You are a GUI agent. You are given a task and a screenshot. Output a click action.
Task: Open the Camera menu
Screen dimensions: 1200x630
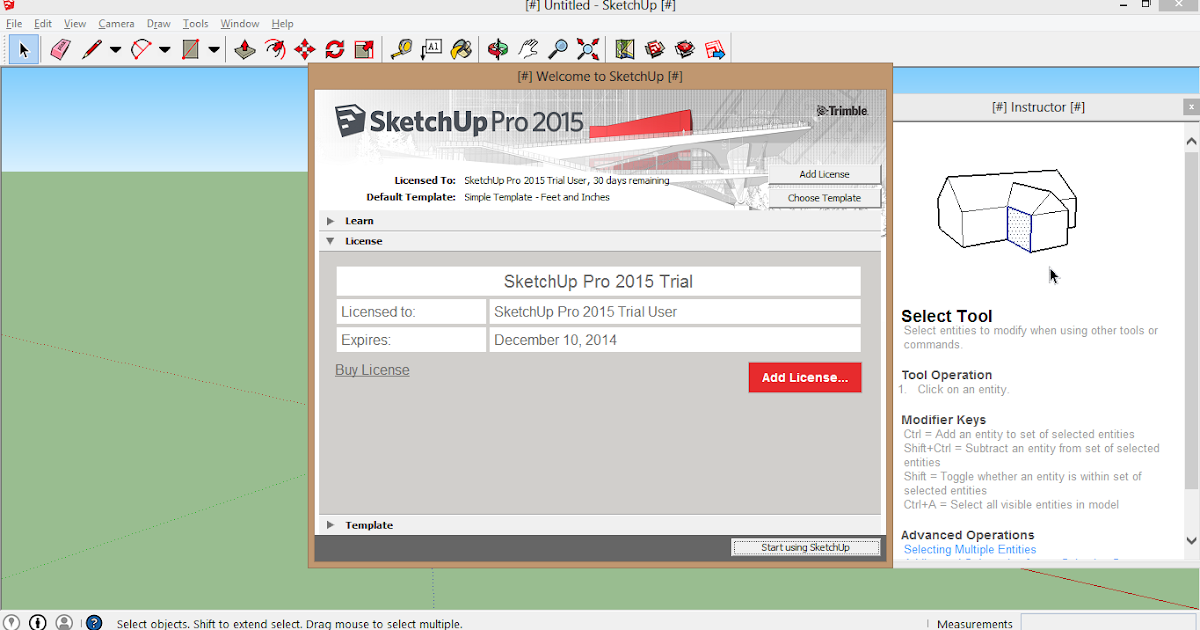pos(116,23)
